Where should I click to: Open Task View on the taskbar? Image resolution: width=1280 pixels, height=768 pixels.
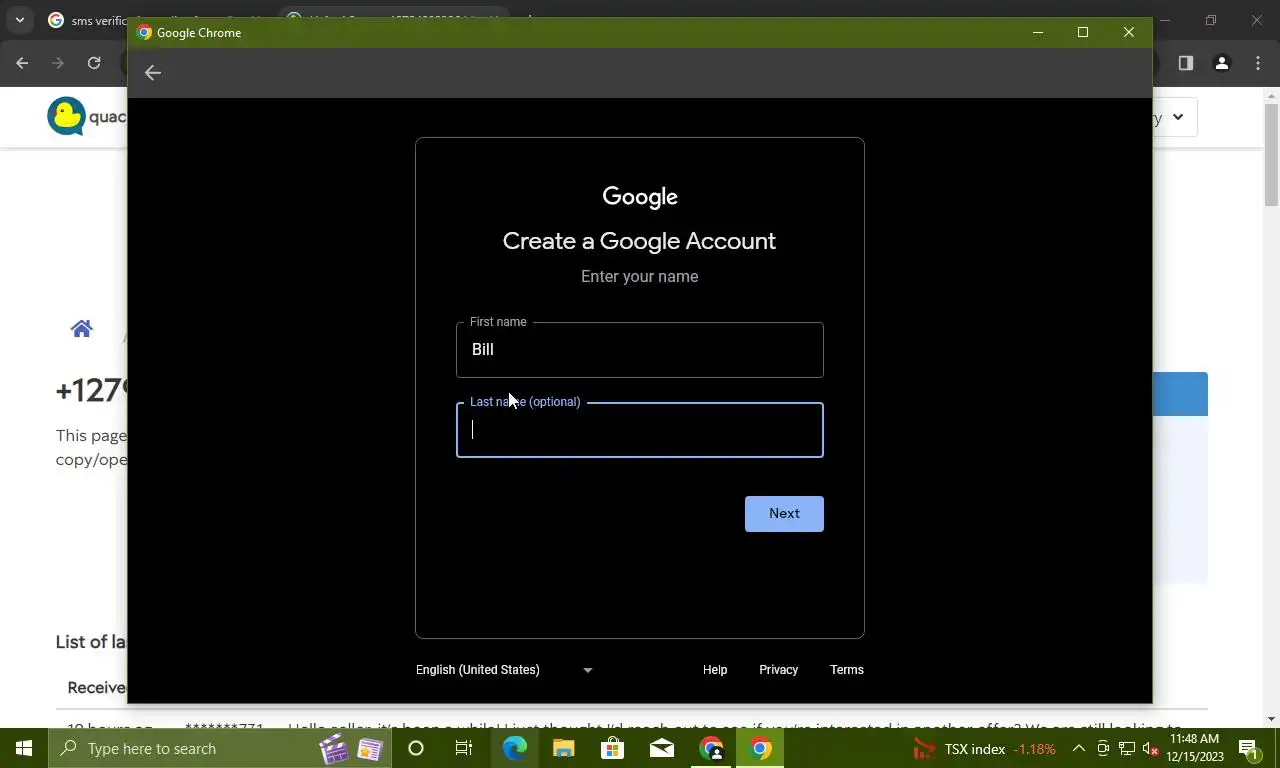(x=464, y=748)
